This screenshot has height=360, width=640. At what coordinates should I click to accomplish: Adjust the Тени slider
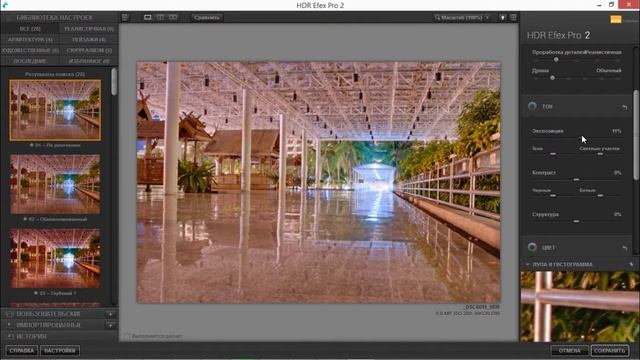click(553, 154)
